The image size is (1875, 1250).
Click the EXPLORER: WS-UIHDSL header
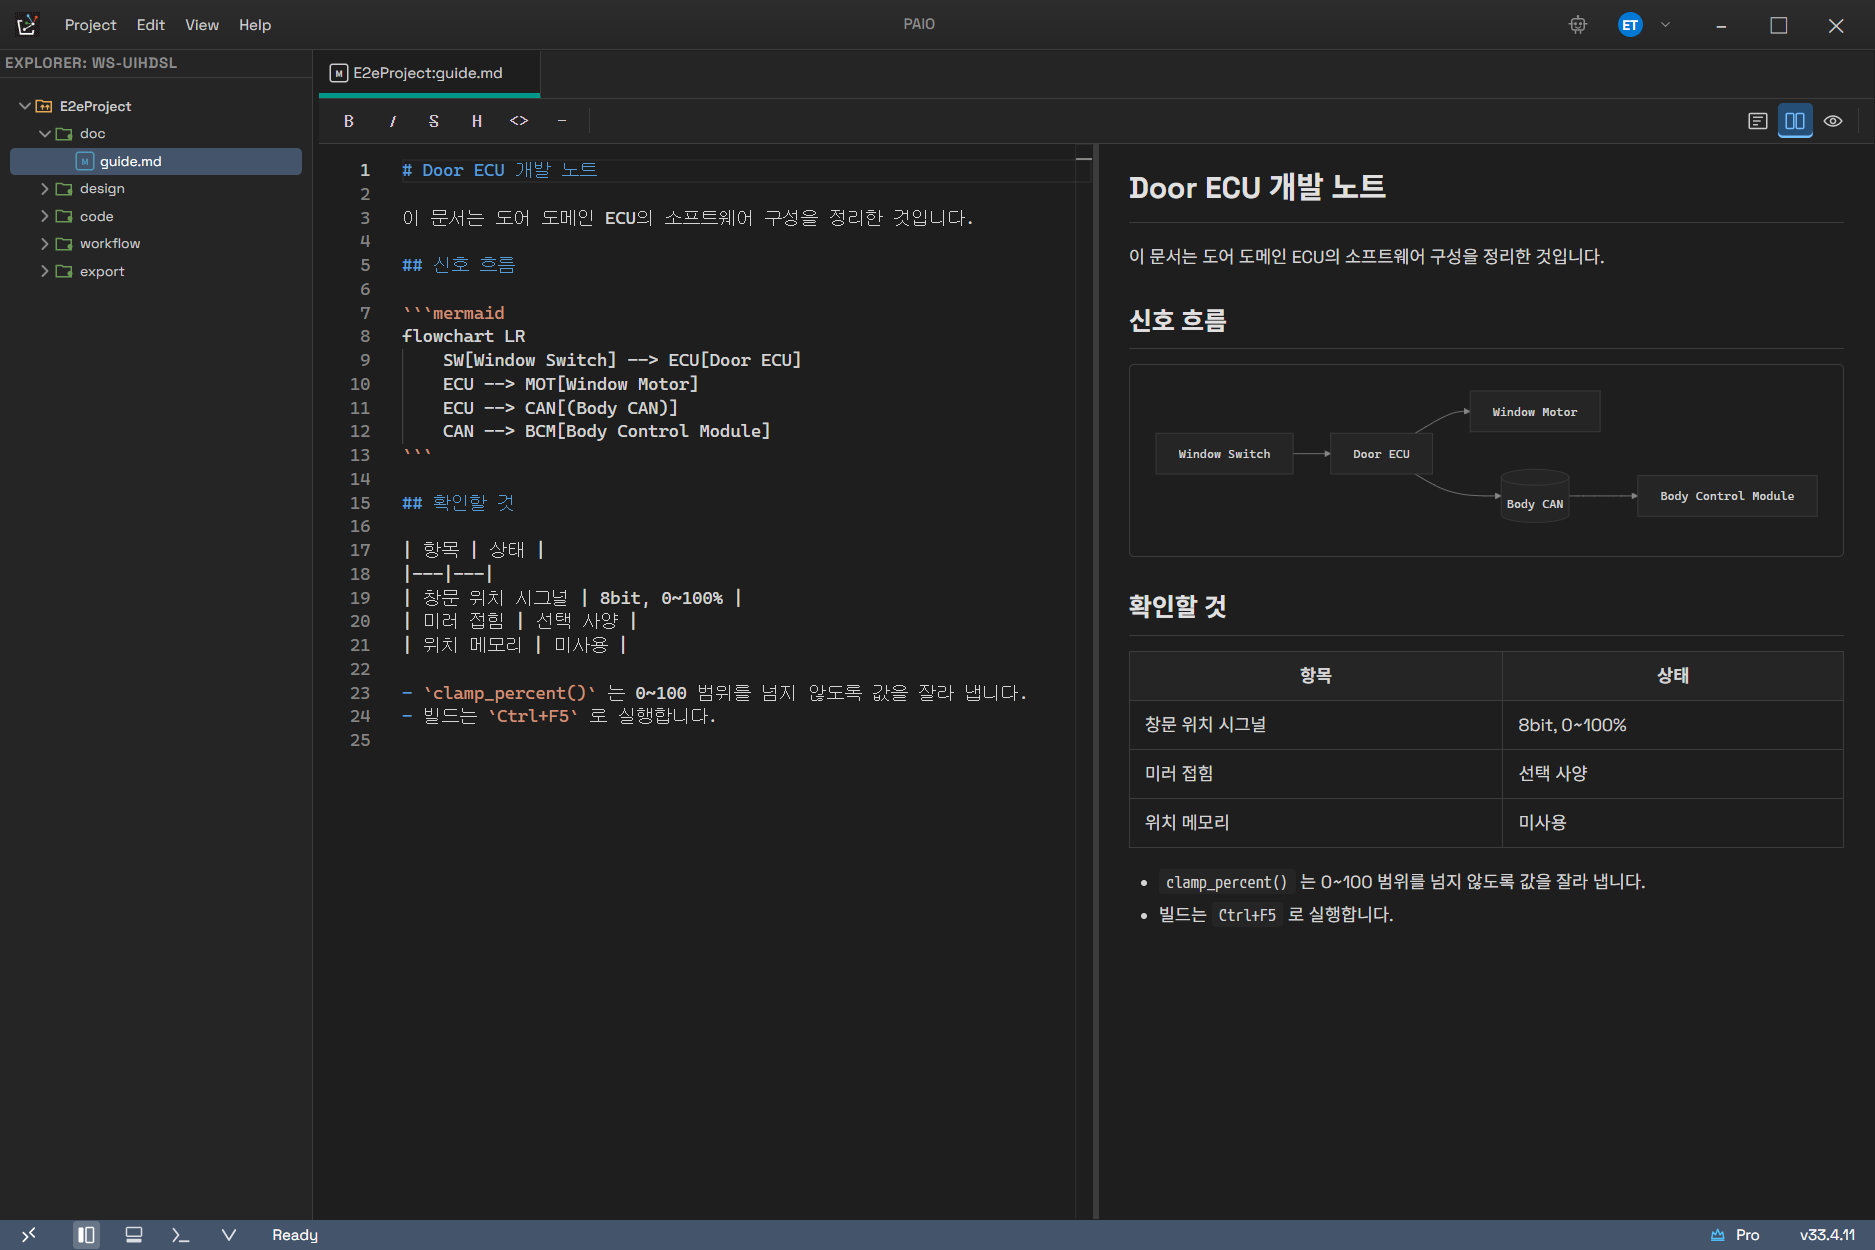point(91,63)
